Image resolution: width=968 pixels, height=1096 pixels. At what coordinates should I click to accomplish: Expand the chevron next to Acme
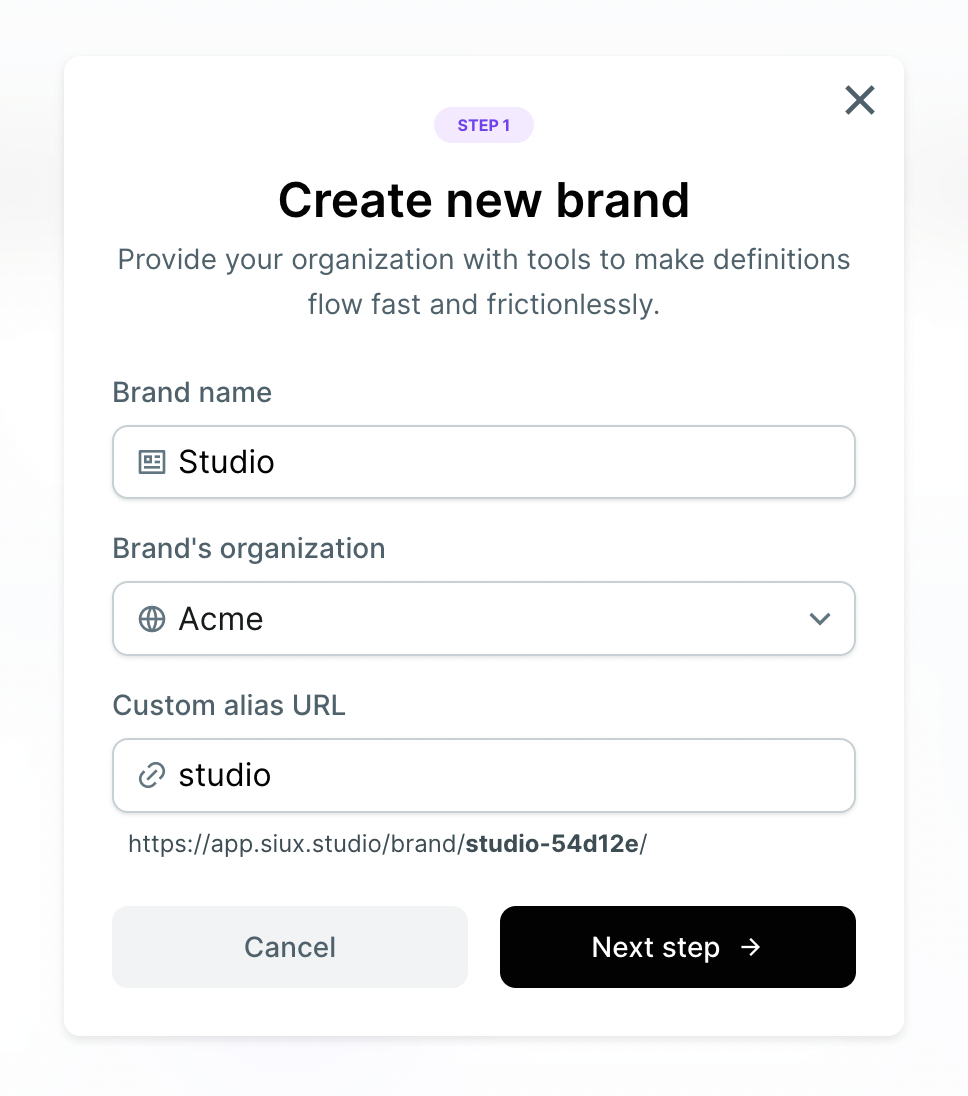[x=820, y=618]
